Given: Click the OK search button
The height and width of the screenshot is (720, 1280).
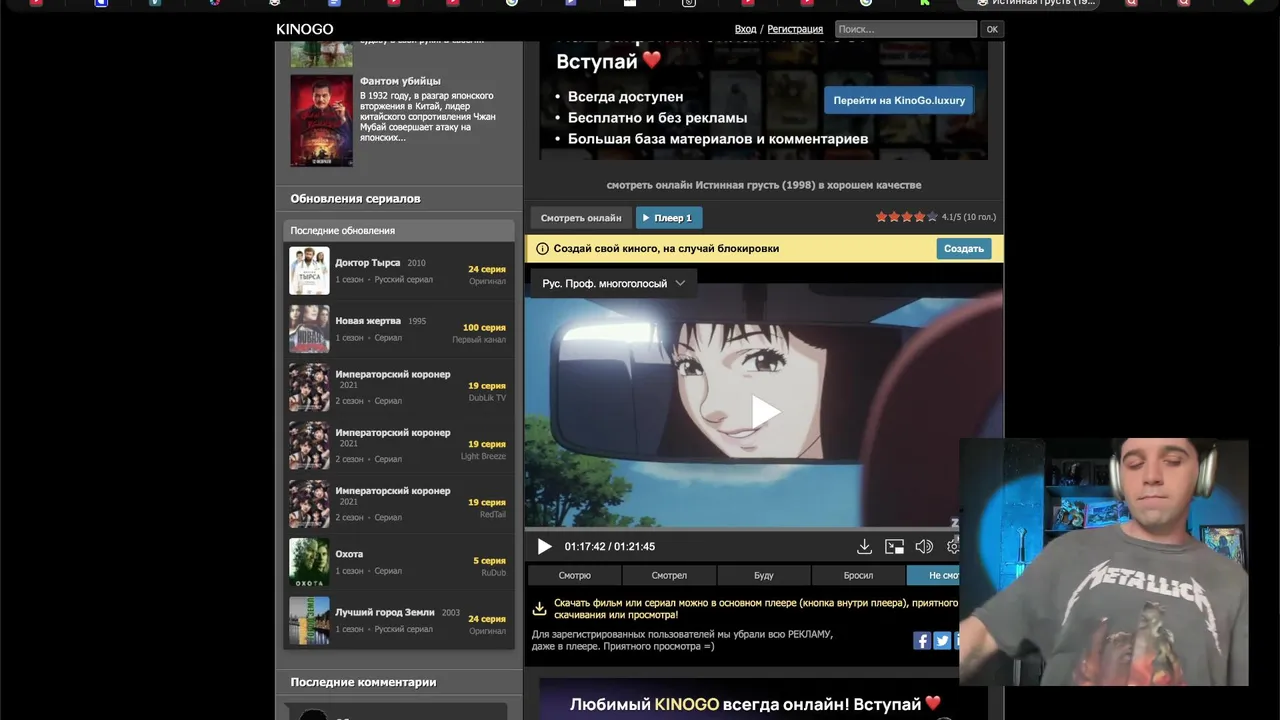Looking at the screenshot, I should pos(992,29).
